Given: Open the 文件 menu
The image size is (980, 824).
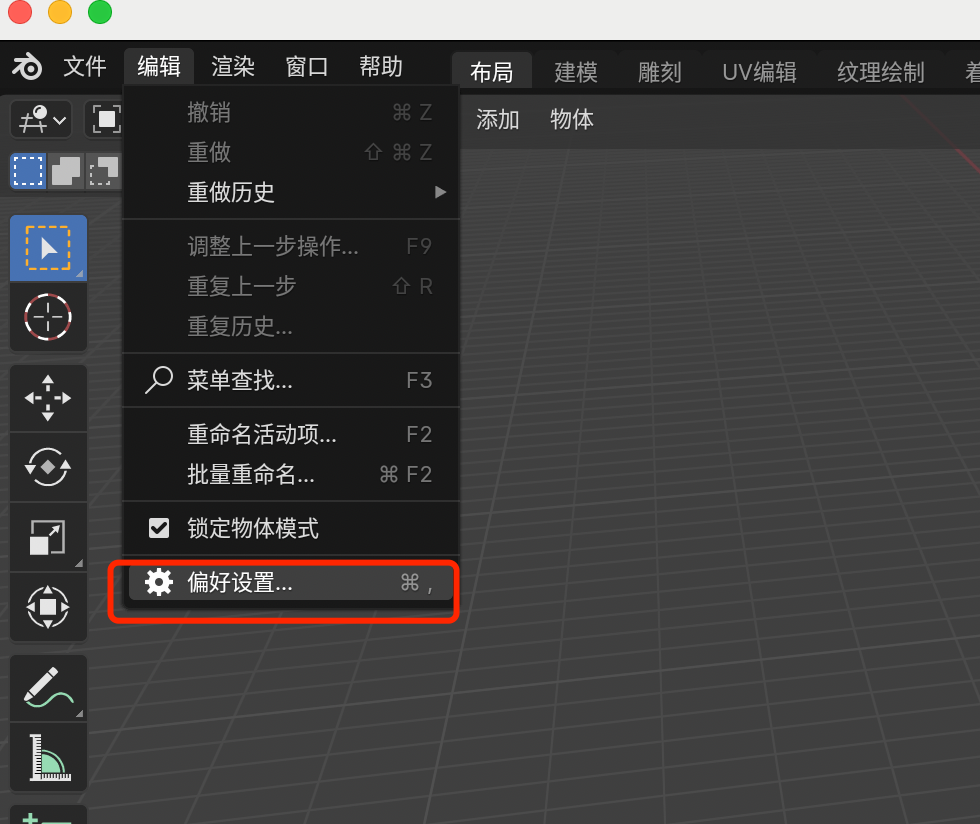Looking at the screenshot, I should [x=84, y=67].
